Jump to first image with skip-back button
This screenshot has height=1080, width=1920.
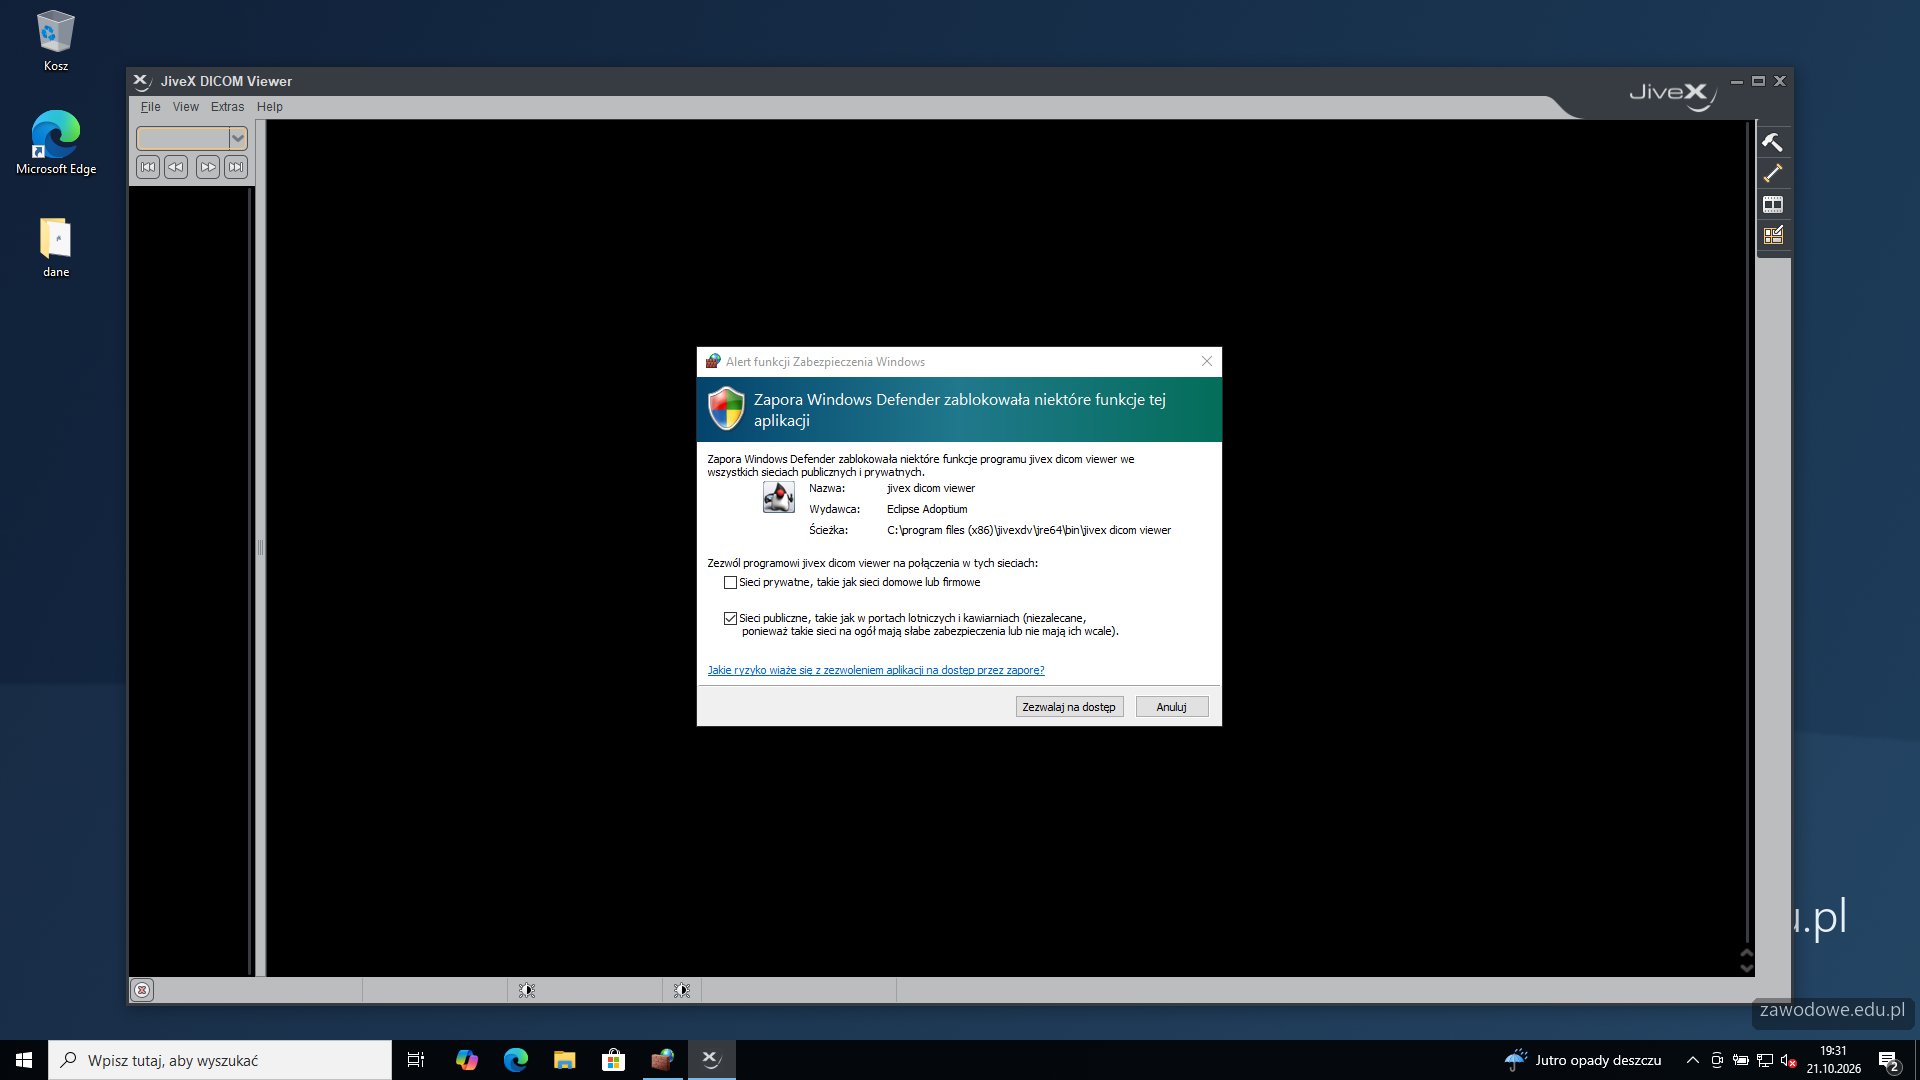[148, 167]
